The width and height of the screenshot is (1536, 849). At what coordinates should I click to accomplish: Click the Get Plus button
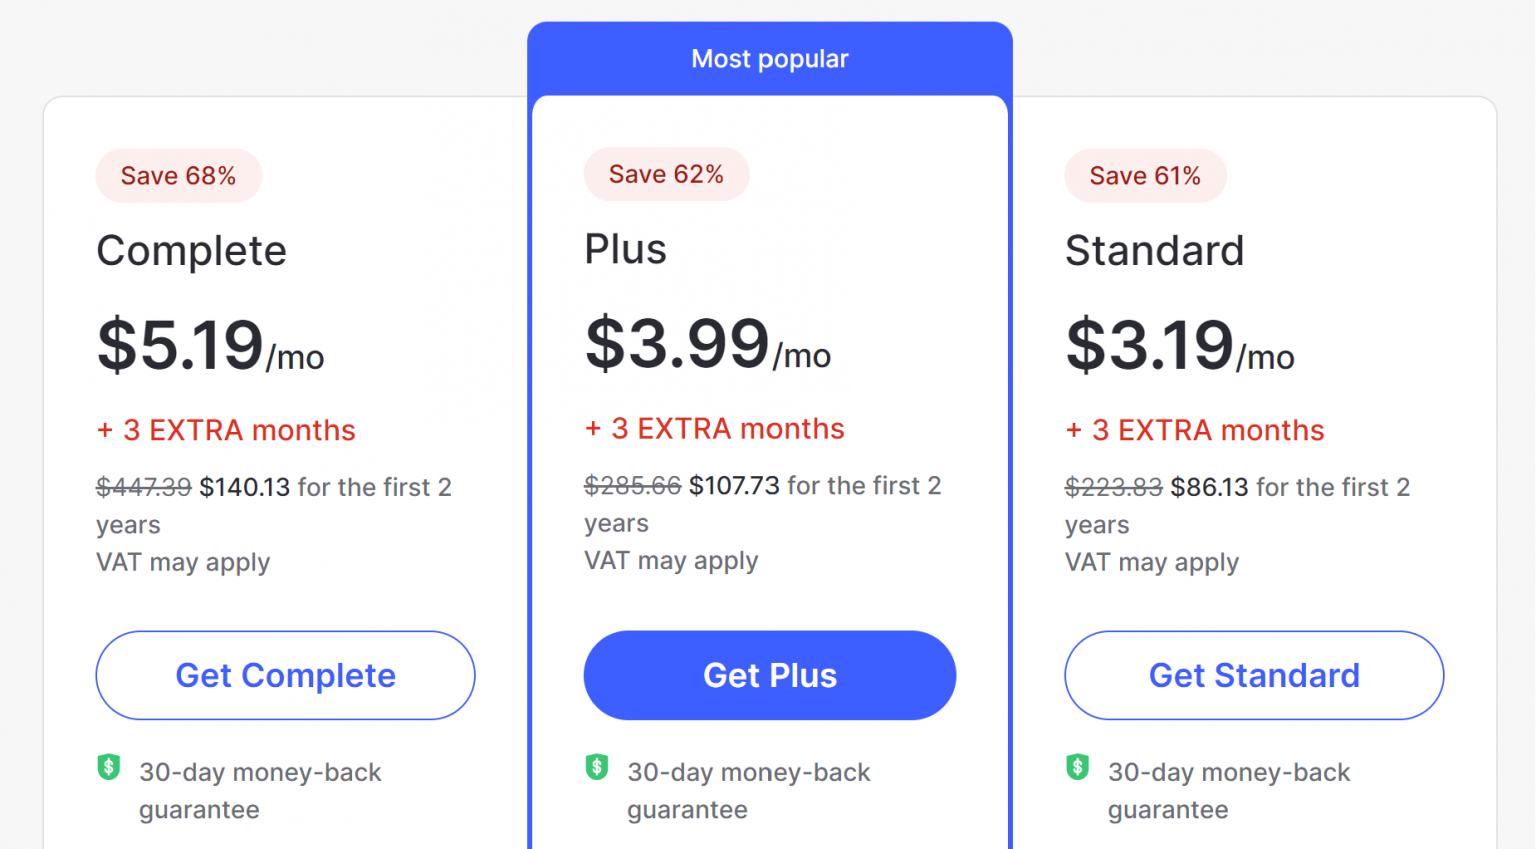pyautogui.click(x=769, y=675)
